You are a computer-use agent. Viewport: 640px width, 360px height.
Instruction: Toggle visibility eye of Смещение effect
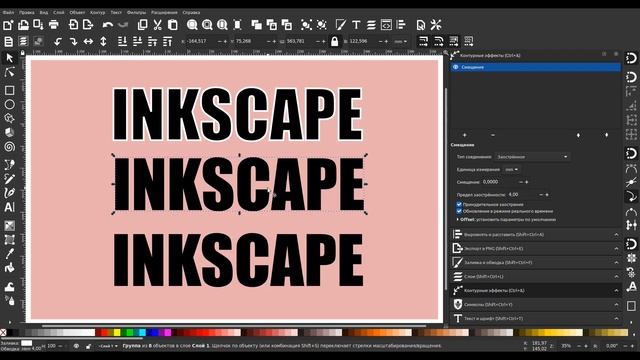[x=456, y=67]
